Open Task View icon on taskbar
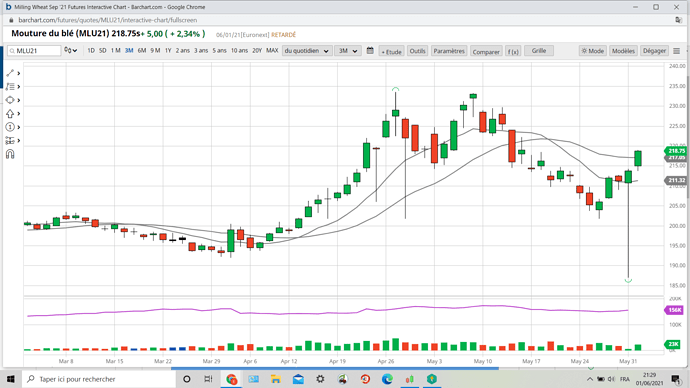The width and height of the screenshot is (690, 388). (208, 379)
